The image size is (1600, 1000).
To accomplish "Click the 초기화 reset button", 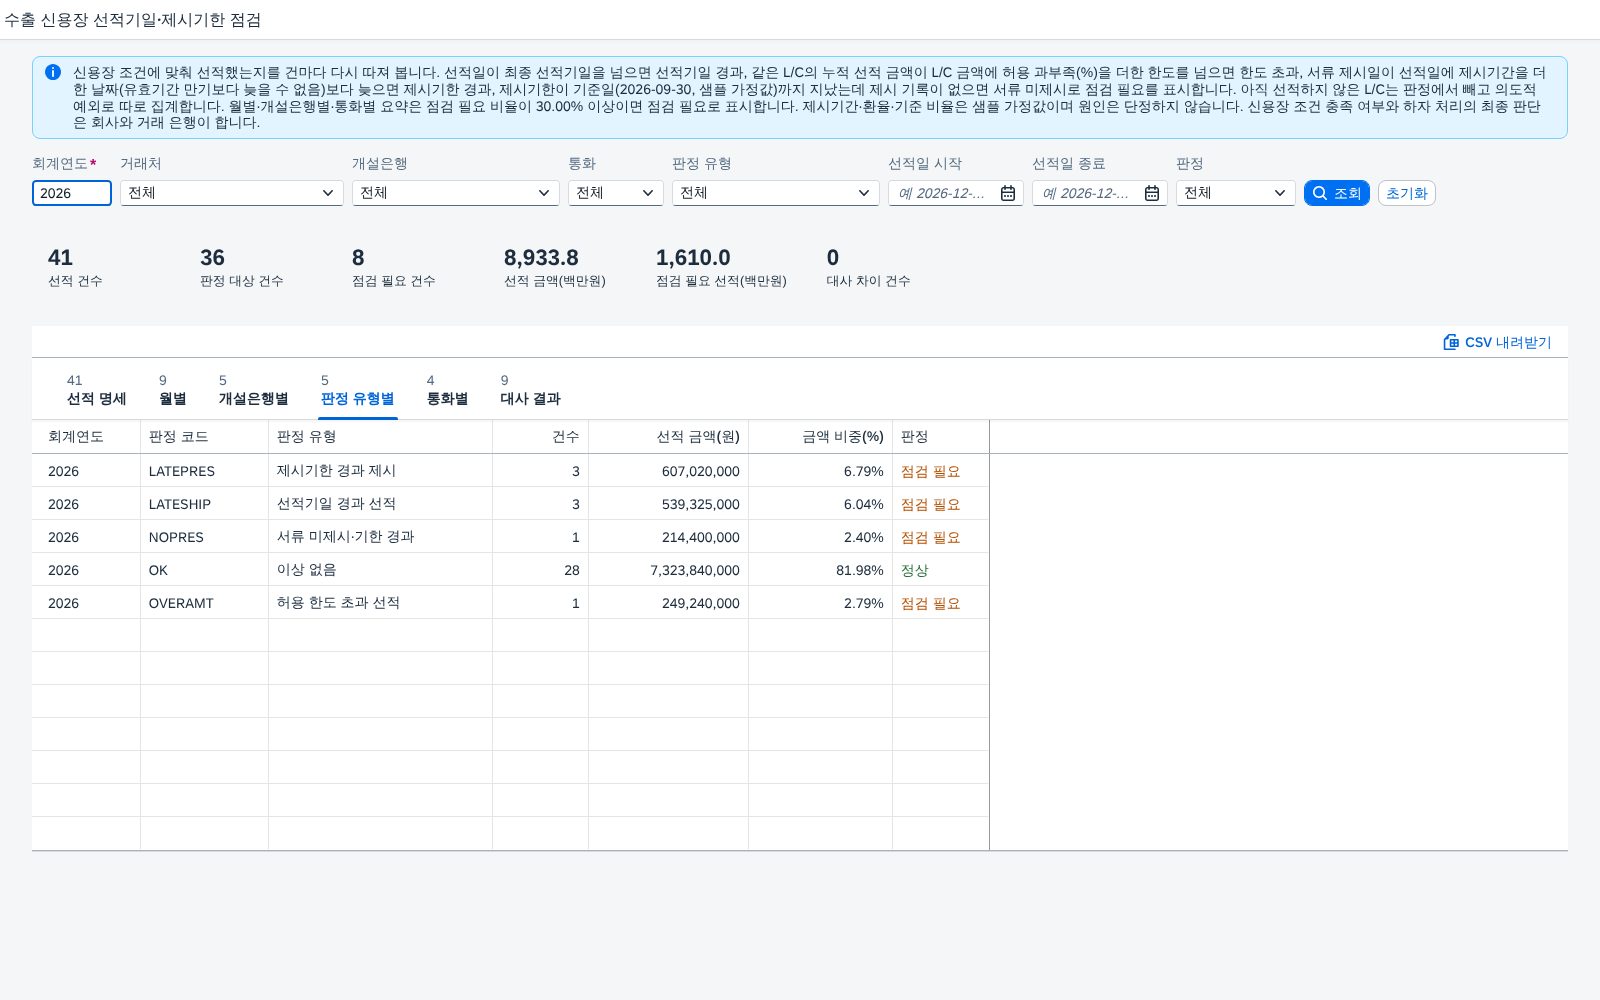I will tap(1406, 193).
